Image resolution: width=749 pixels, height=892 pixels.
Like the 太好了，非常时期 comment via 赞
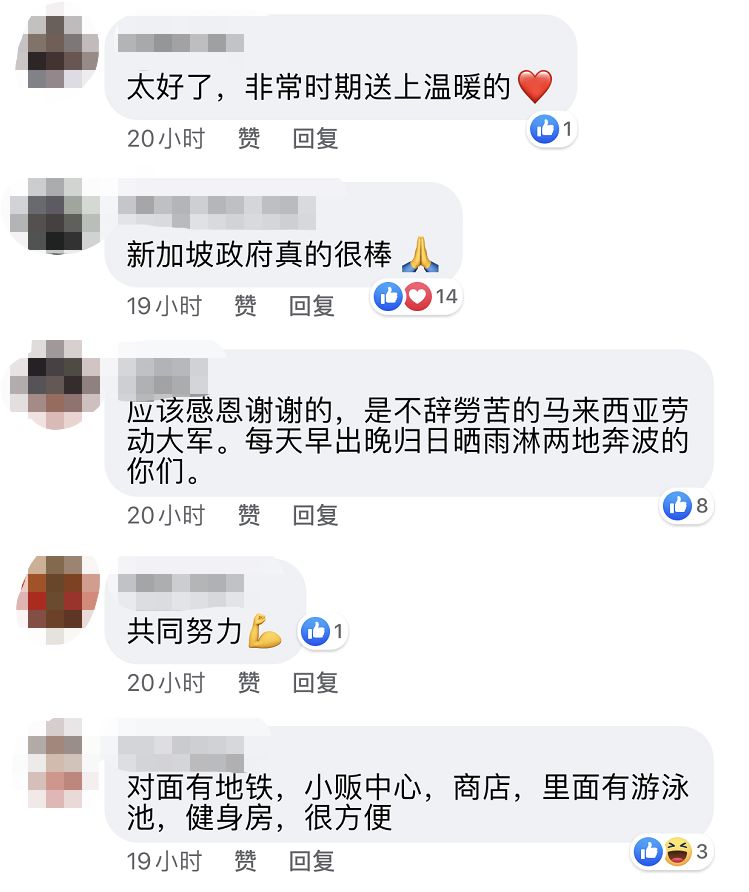pos(249,139)
